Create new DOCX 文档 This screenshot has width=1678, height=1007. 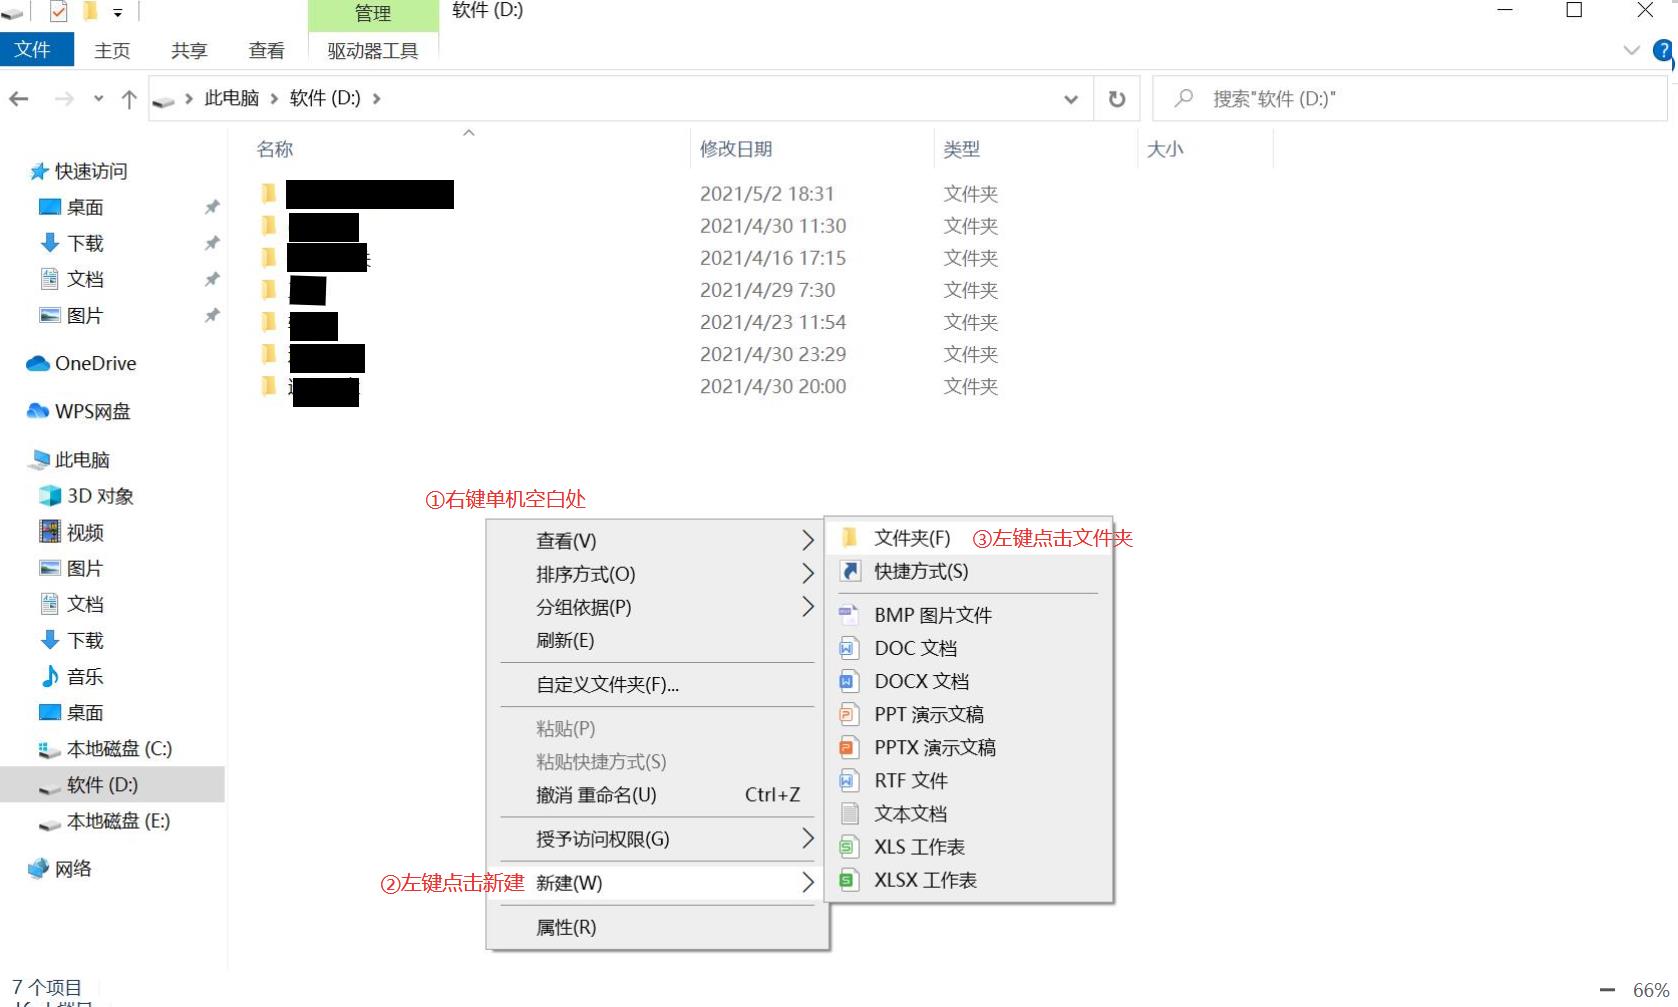[968, 681]
